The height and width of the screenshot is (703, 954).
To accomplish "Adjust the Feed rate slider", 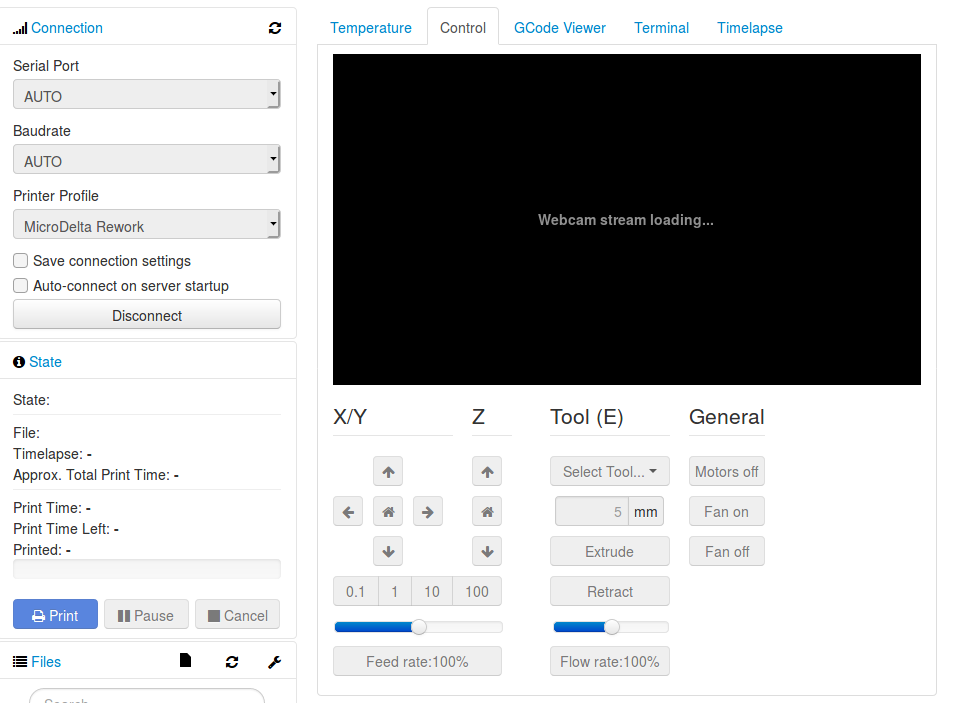I will [417, 627].
